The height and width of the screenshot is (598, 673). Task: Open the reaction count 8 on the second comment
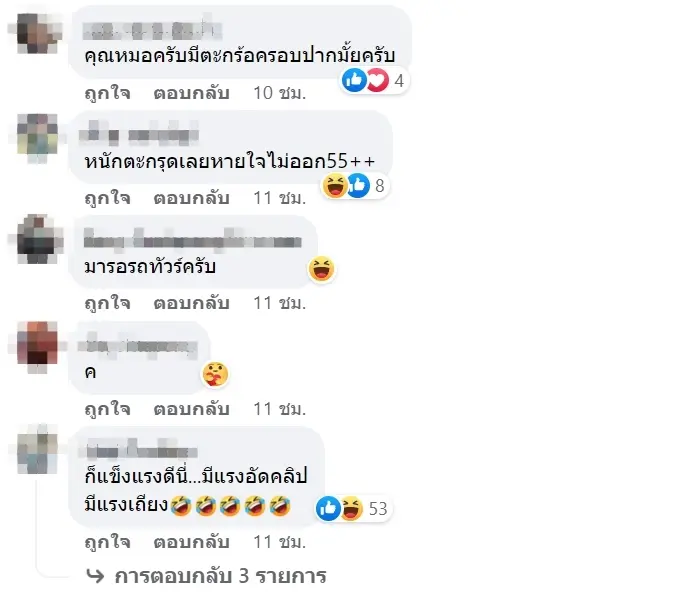click(x=379, y=186)
